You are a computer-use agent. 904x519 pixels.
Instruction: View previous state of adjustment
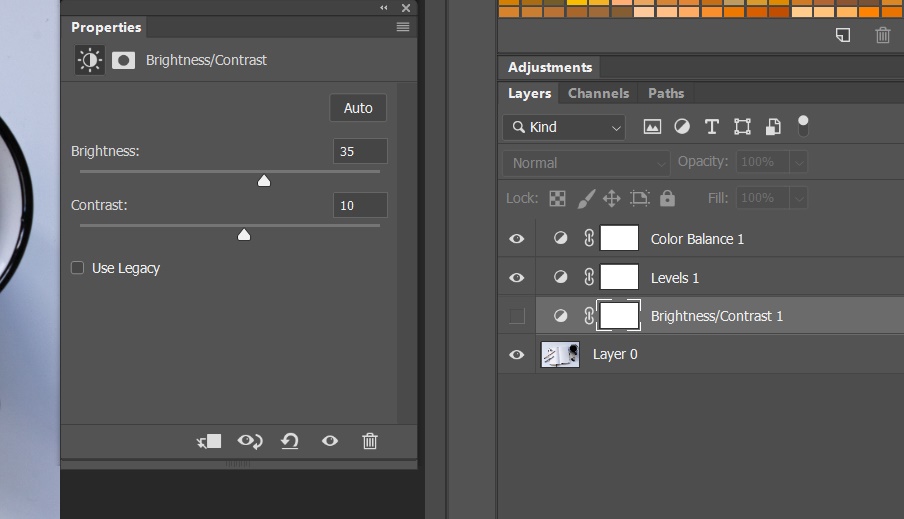click(x=250, y=441)
